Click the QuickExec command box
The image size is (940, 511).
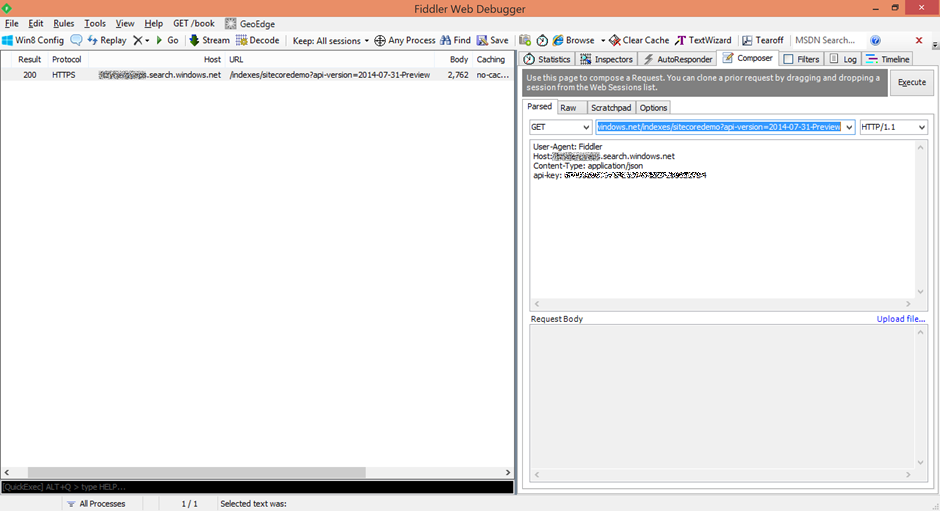[x=257, y=487]
